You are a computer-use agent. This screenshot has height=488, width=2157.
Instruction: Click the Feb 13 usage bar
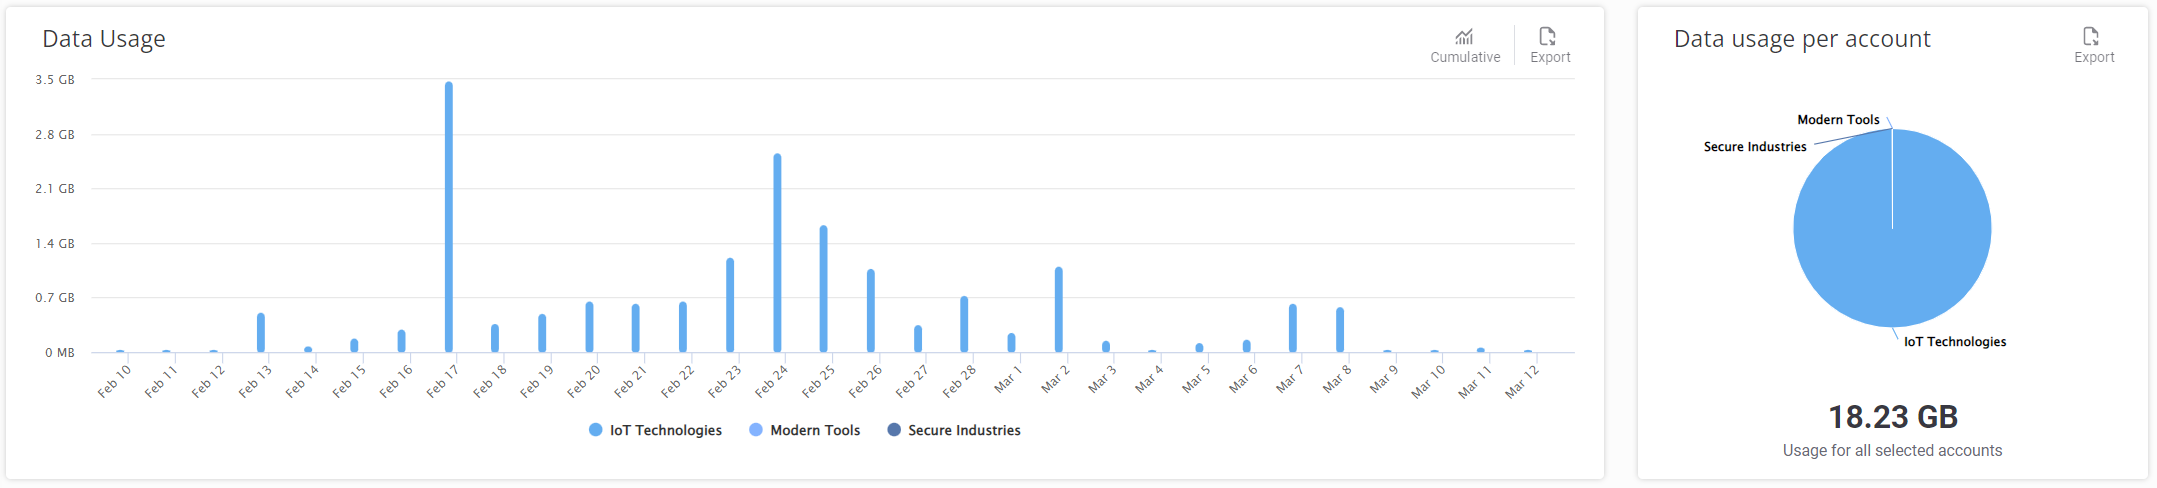click(261, 333)
